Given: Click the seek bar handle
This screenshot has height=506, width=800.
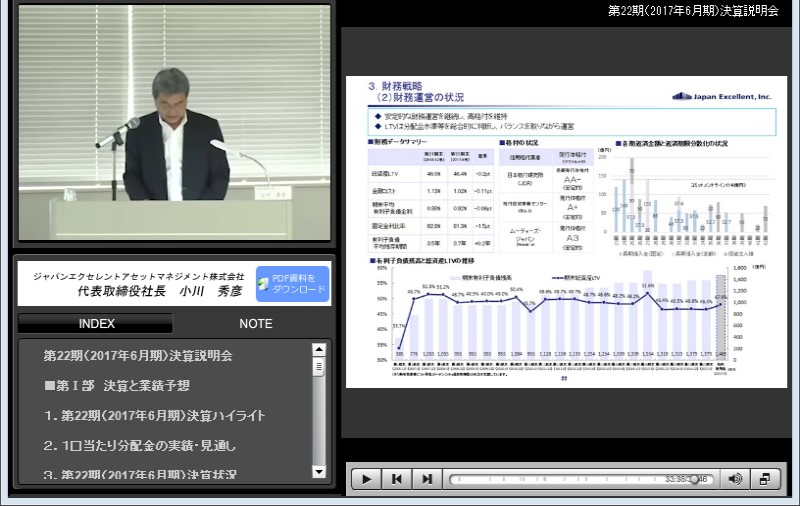Looking at the screenshot, I should click(693, 479).
